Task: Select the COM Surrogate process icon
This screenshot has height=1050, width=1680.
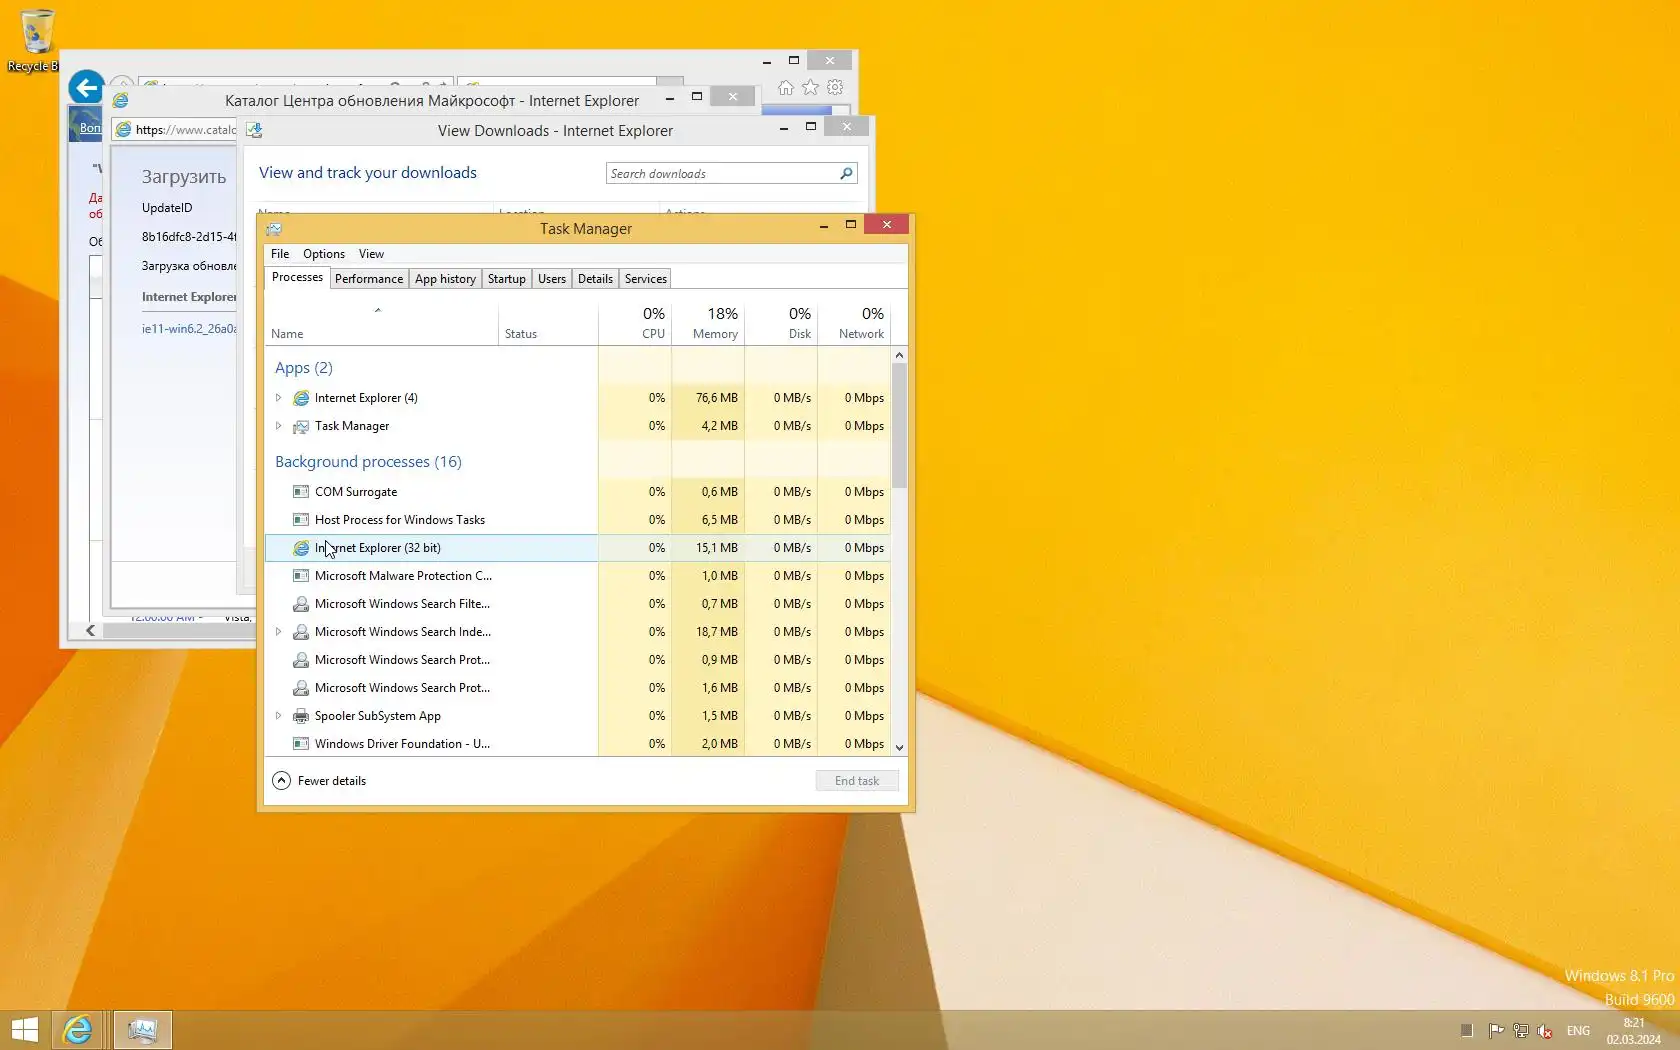Action: [300, 492]
